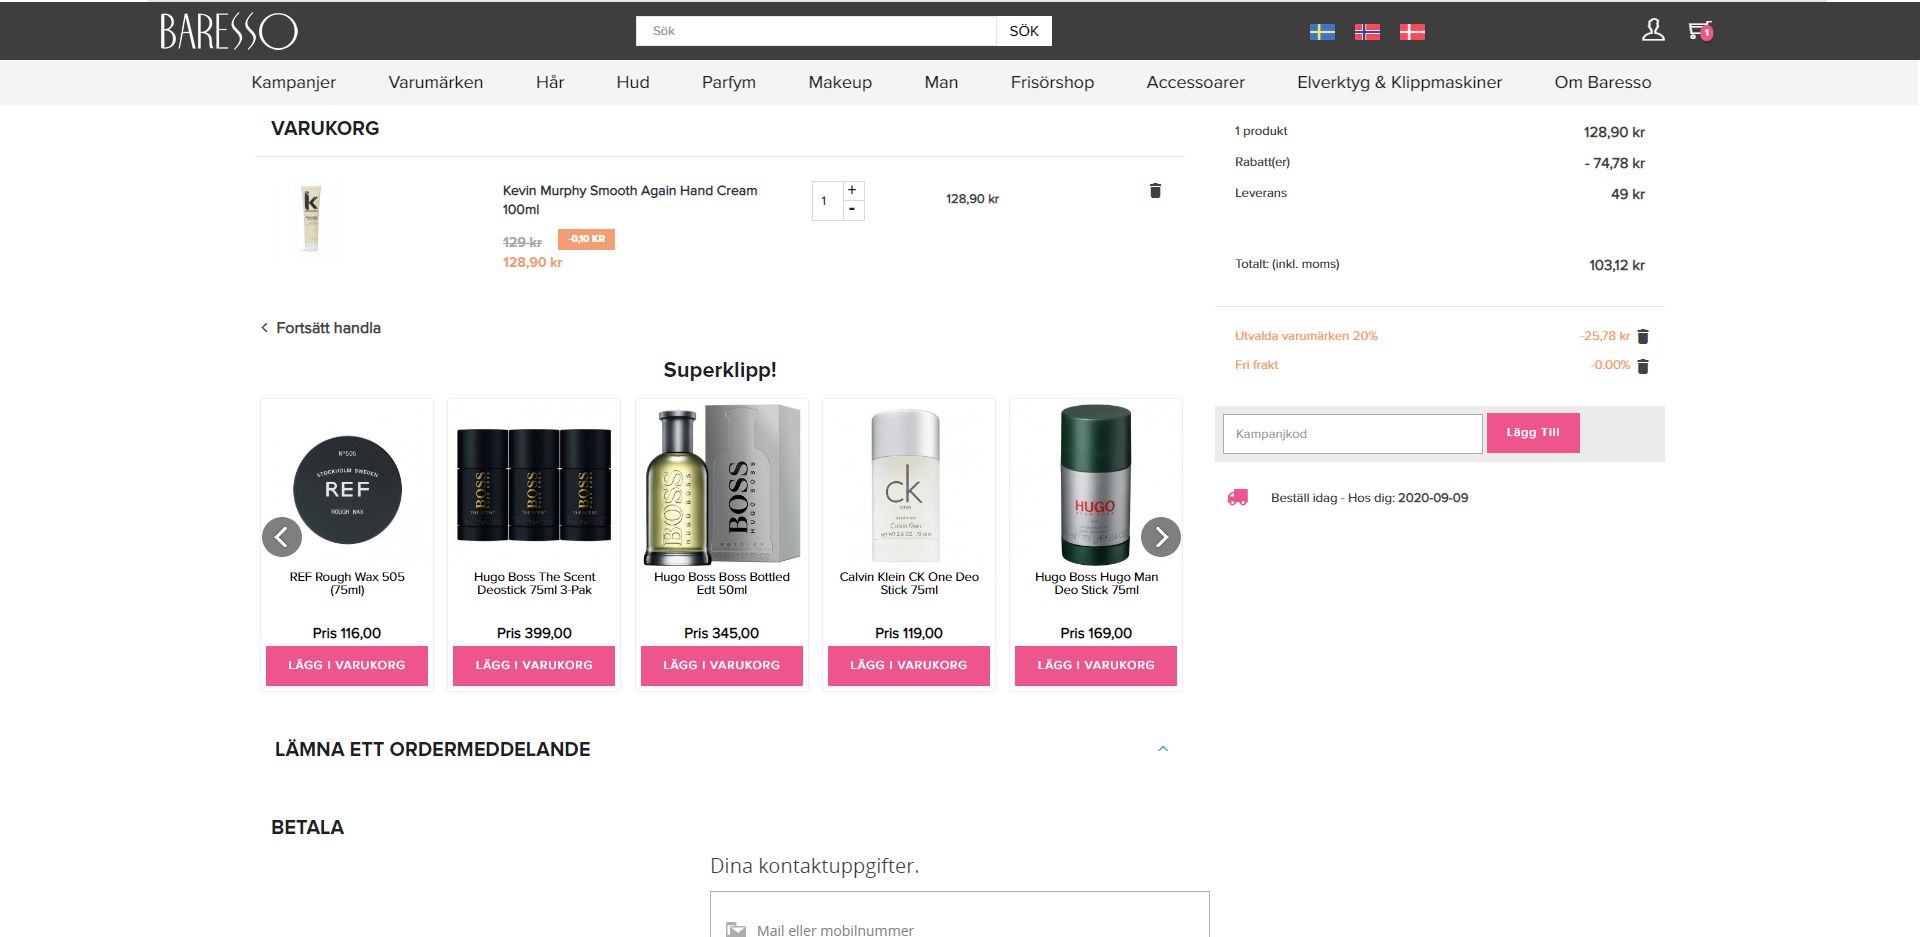Image resolution: width=1920 pixels, height=937 pixels.
Task: Show previous Superklipp carousel products
Action: [x=282, y=537]
